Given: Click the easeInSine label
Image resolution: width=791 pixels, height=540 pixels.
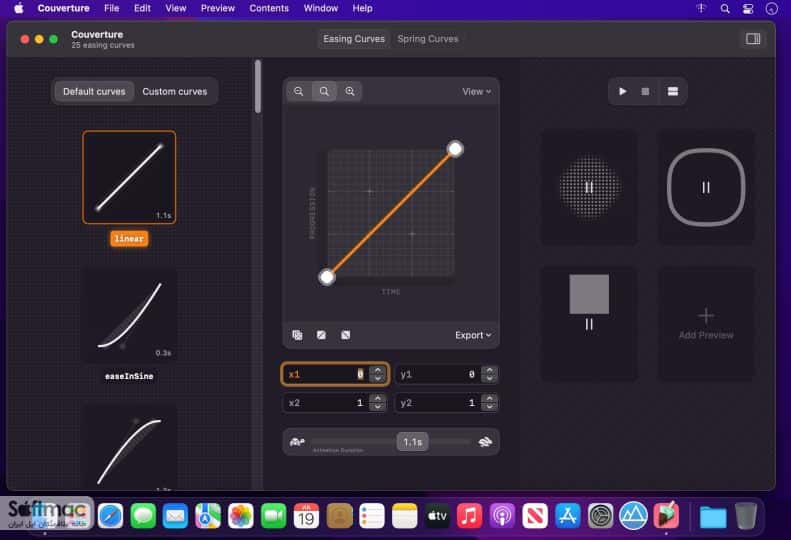Looking at the screenshot, I should point(129,376).
